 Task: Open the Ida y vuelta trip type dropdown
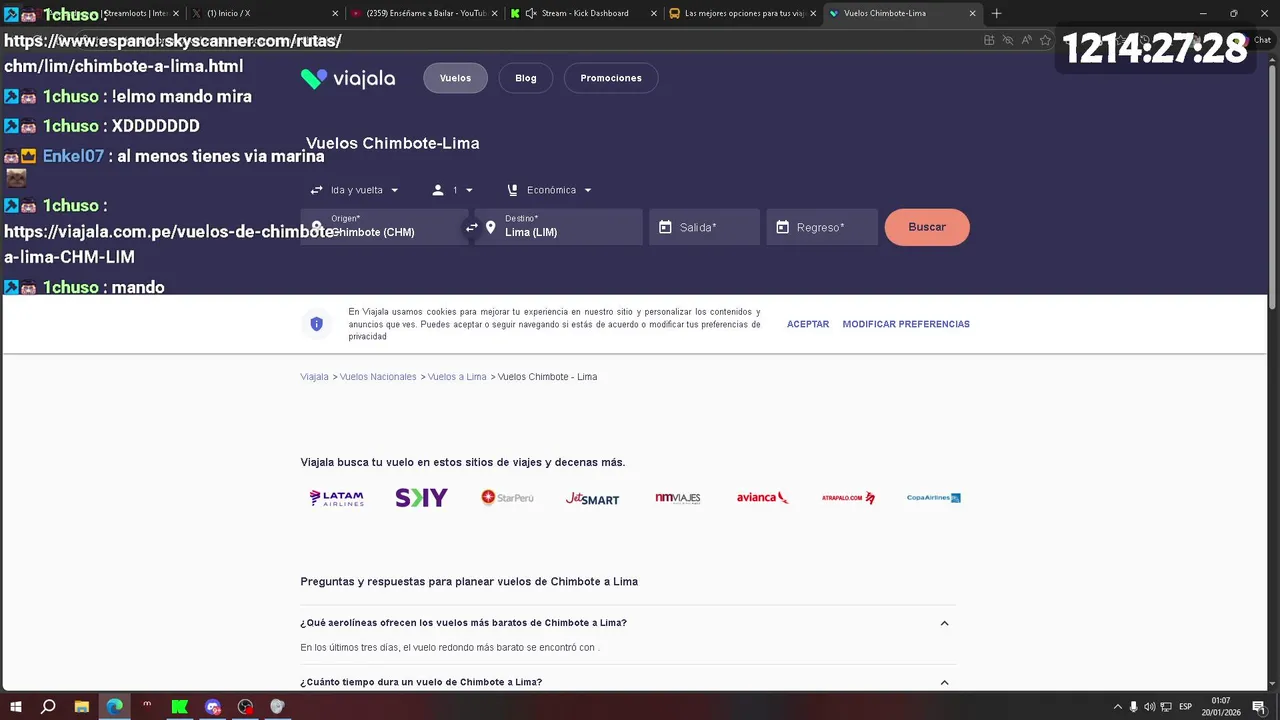(355, 190)
